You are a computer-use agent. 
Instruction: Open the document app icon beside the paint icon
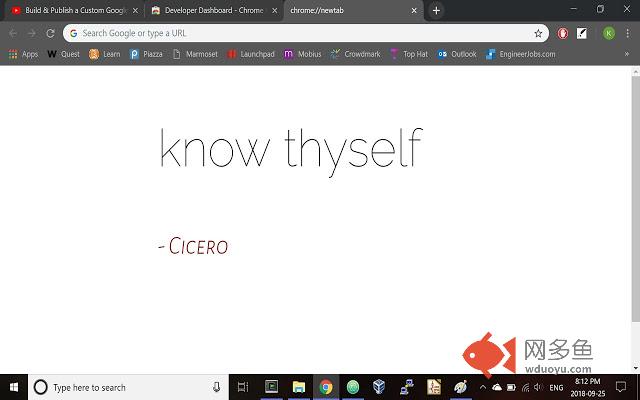(433, 387)
